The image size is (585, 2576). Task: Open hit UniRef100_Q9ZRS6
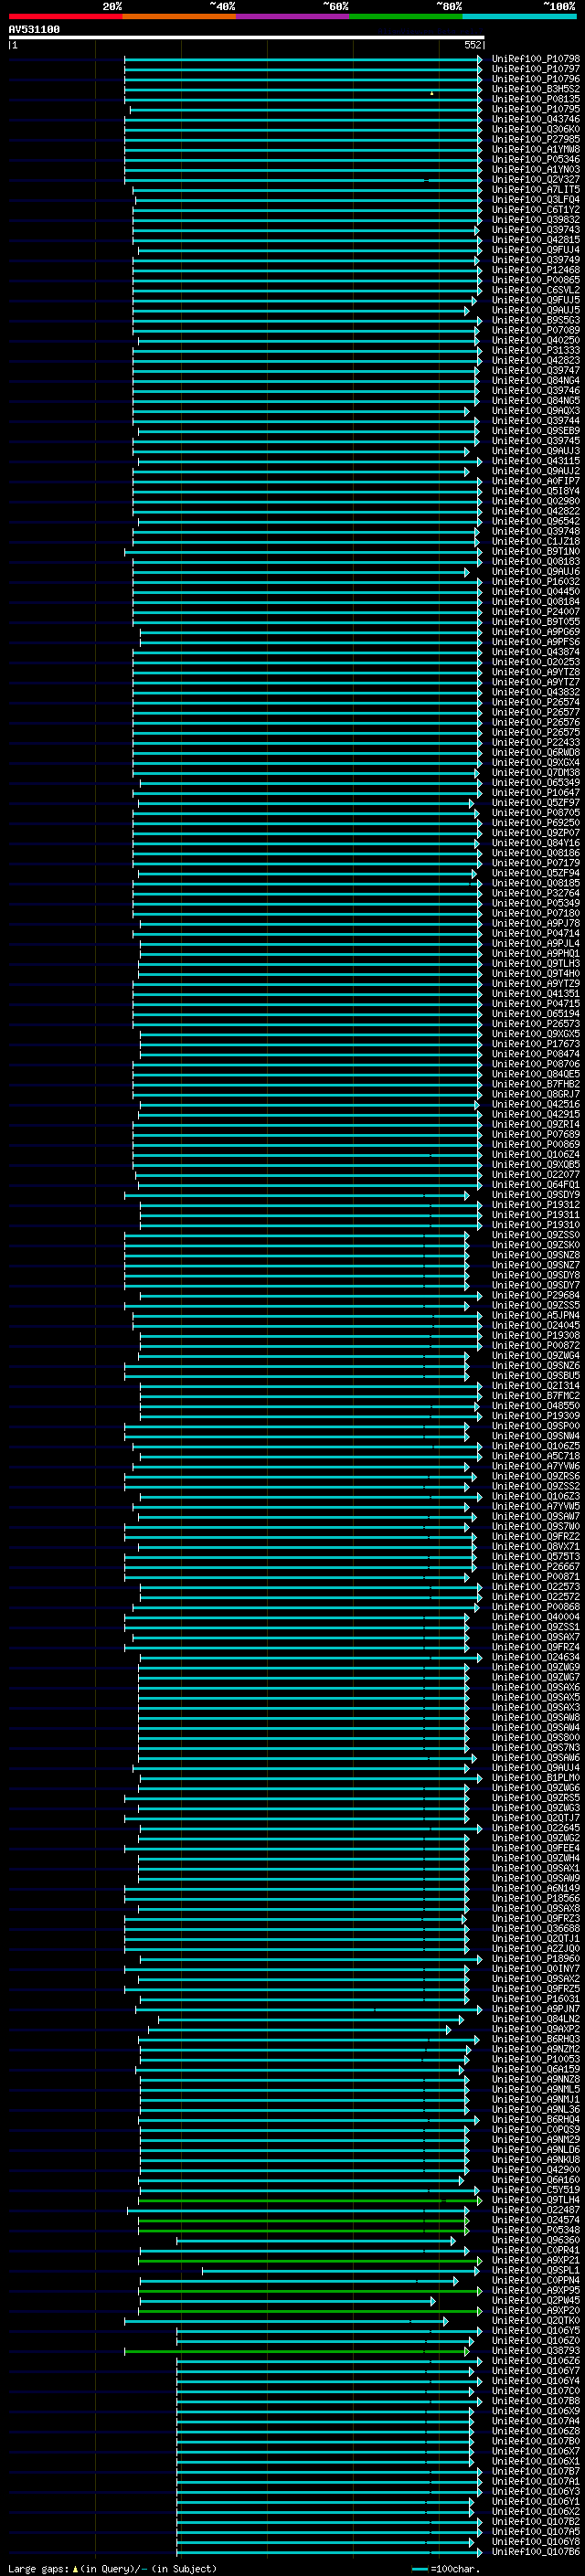click(x=536, y=1476)
